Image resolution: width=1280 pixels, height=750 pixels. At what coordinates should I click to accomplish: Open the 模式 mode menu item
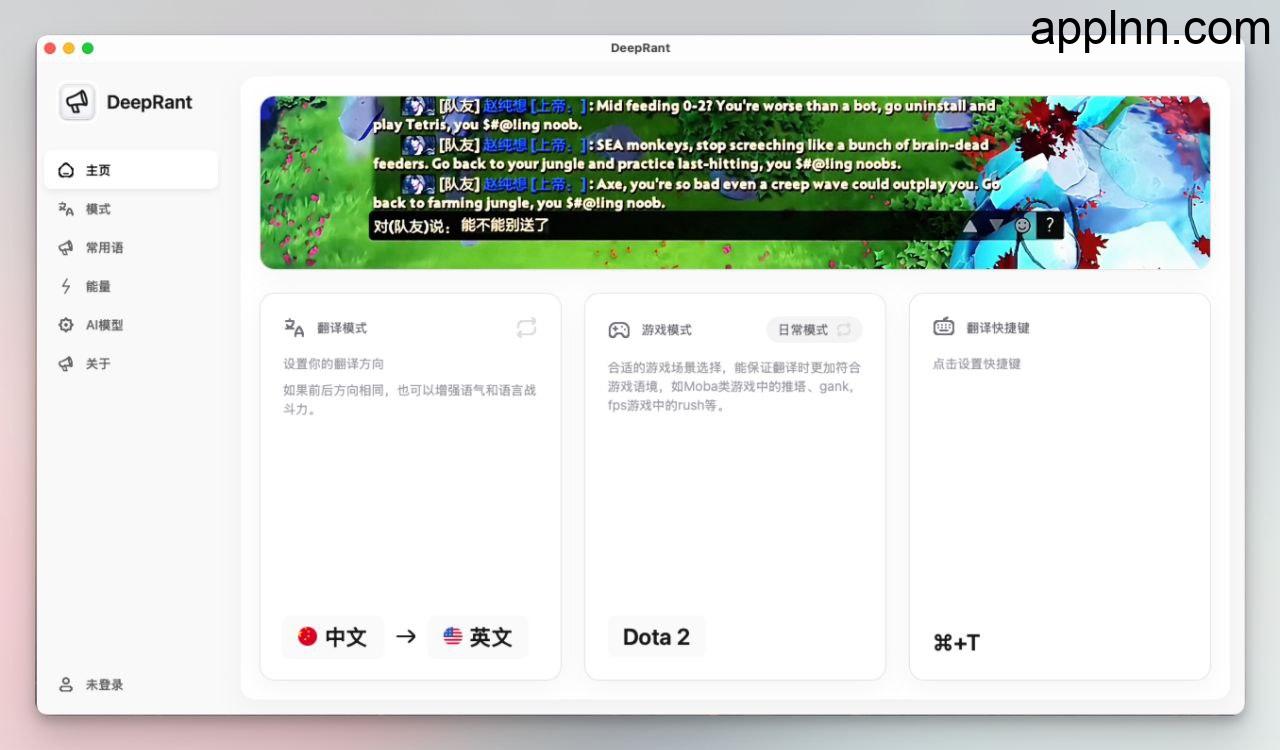131,209
